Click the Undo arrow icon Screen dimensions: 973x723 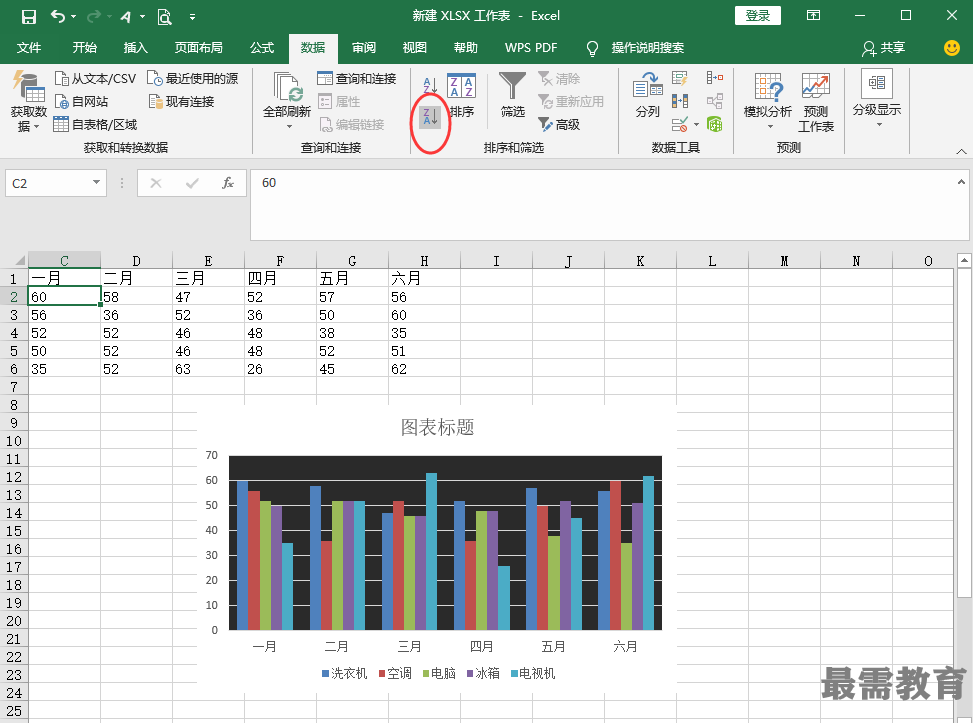tap(58, 17)
